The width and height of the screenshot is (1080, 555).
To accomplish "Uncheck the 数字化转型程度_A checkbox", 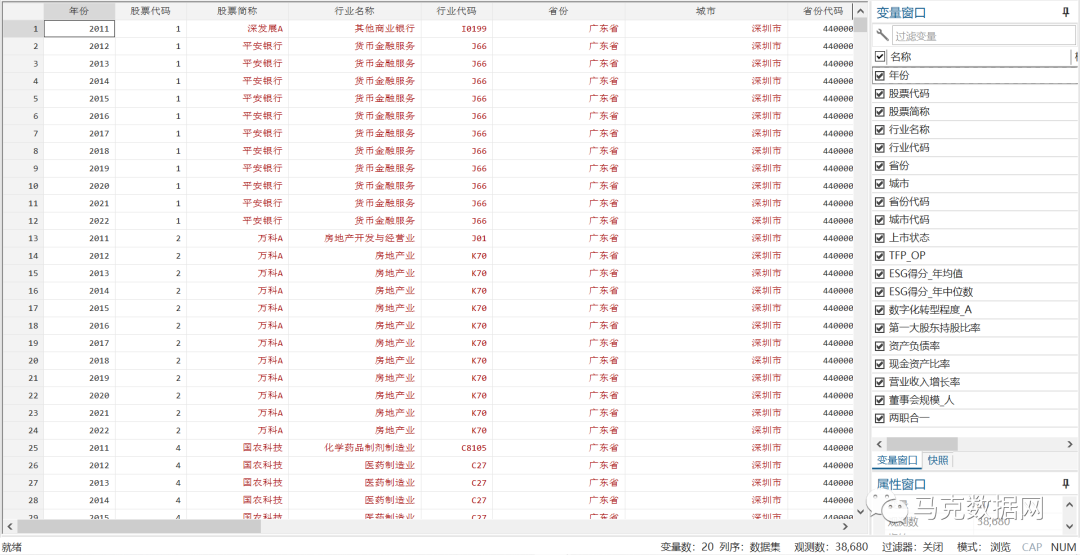I will point(880,310).
